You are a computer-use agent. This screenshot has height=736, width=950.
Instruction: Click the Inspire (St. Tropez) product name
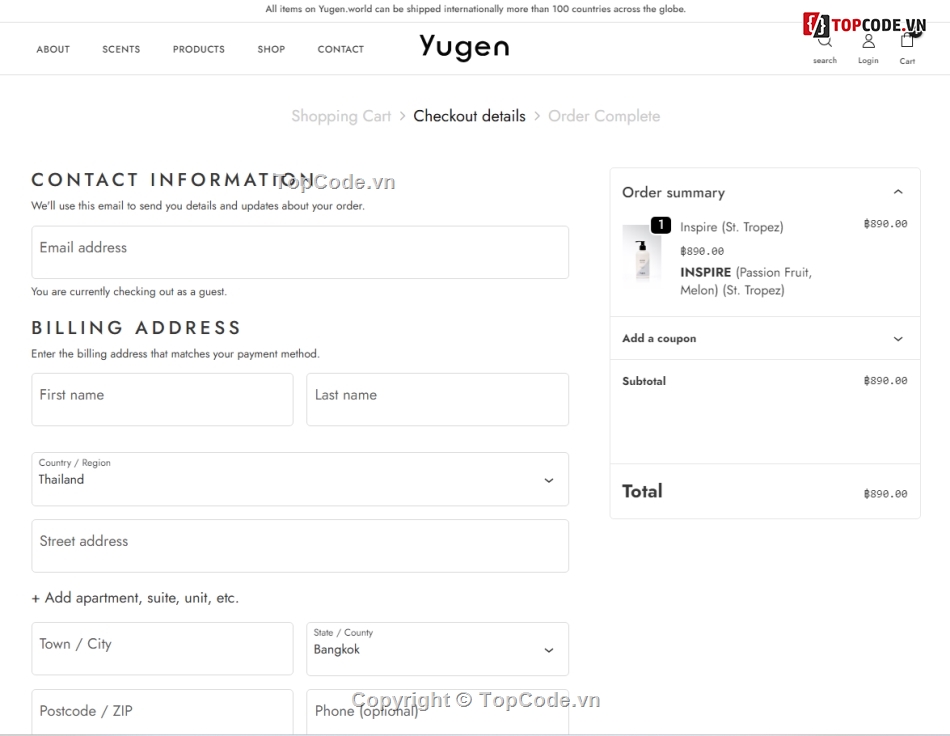(731, 227)
